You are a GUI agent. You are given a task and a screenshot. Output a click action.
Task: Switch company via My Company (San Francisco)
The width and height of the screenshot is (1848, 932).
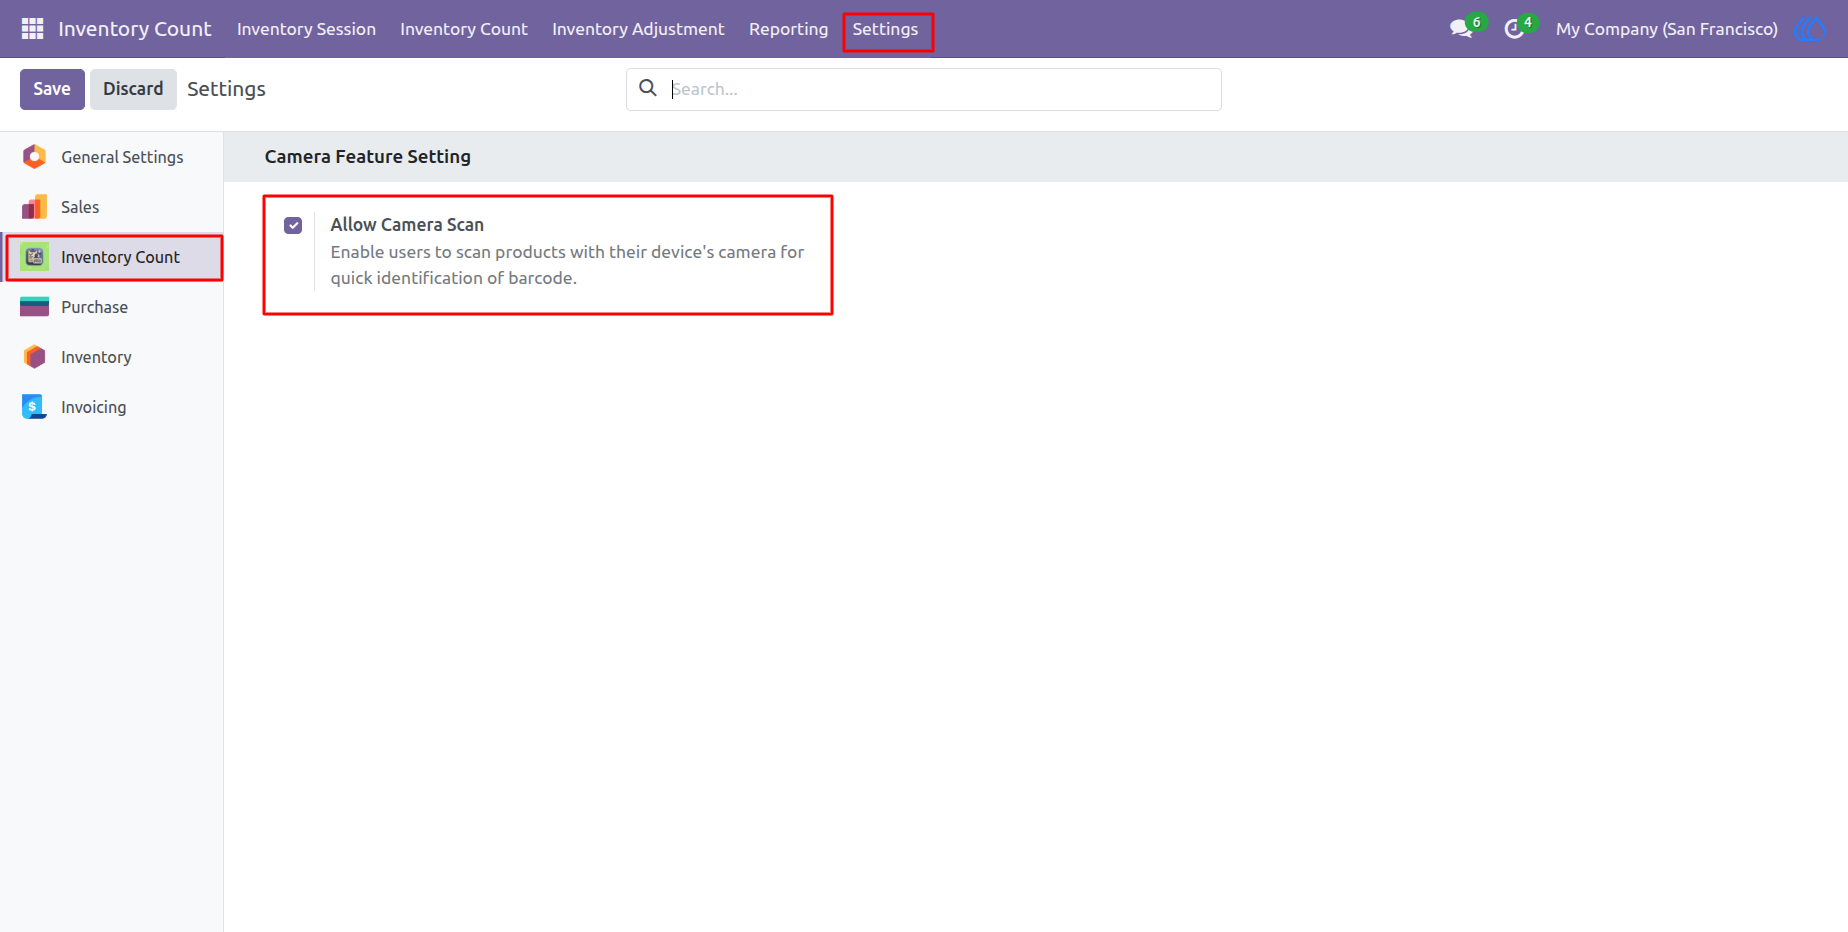(1666, 29)
